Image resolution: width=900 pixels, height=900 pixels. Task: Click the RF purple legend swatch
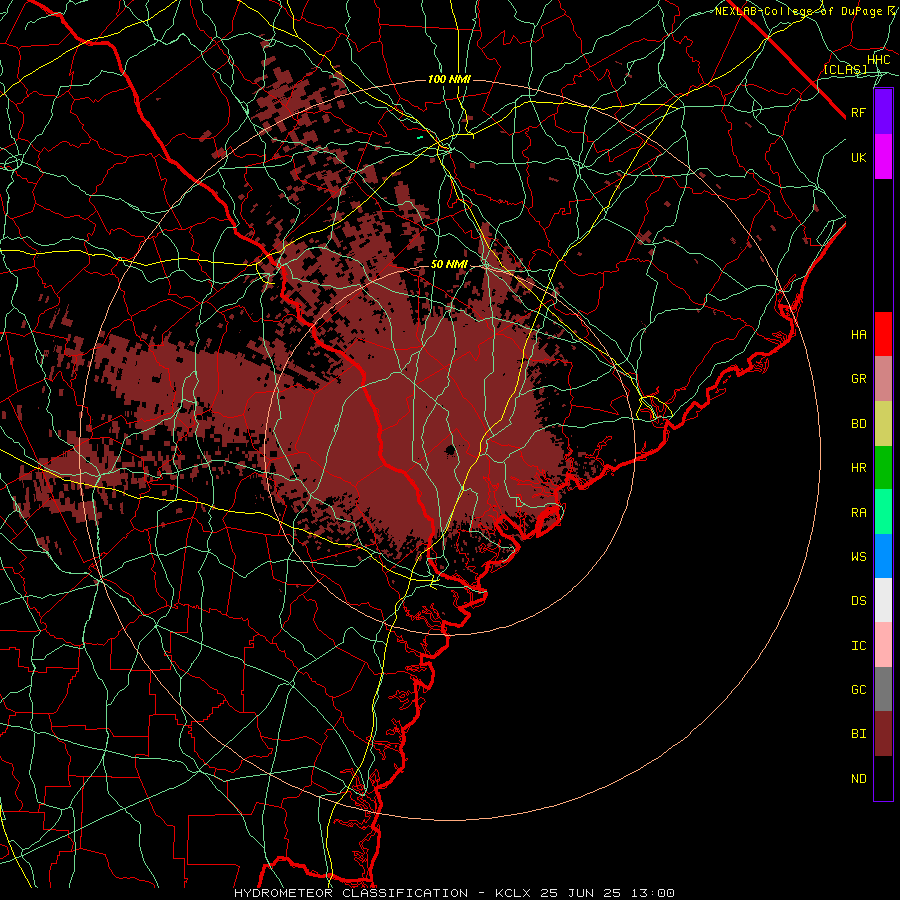click(883, 112)
